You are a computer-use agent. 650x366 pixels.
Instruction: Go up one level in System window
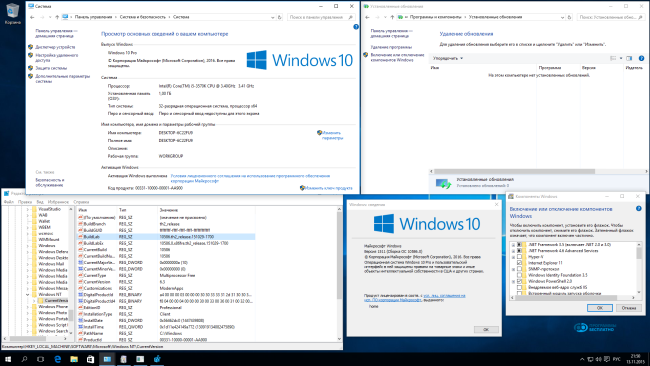coord(57,17)
